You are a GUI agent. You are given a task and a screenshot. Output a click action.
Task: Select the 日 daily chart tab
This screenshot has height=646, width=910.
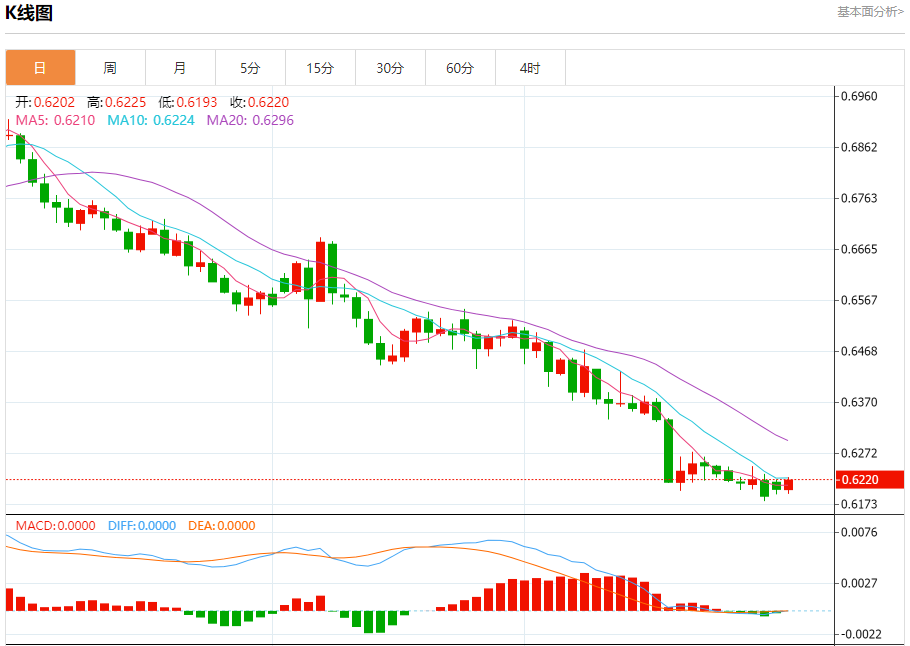41,68
